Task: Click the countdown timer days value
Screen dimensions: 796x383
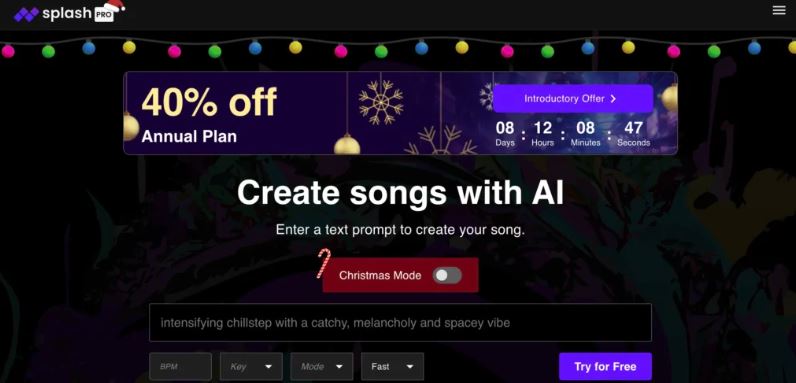Action: click(x=505, y=127)
